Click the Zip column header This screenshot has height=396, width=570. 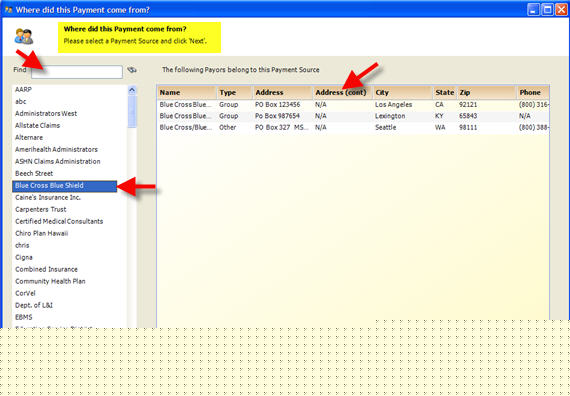click(486, 92)
